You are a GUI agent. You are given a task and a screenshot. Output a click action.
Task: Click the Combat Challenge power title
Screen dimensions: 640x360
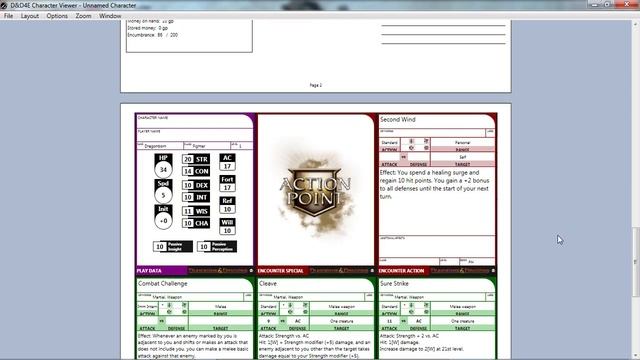click(162, 283)
